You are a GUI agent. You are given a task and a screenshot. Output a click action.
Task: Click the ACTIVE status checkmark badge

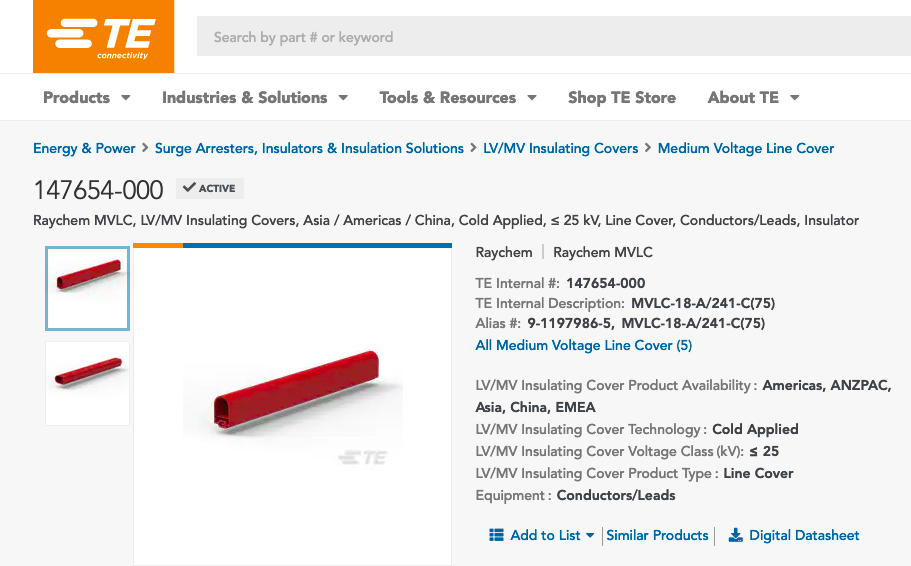pyautogui.click(x=210, y=188)
